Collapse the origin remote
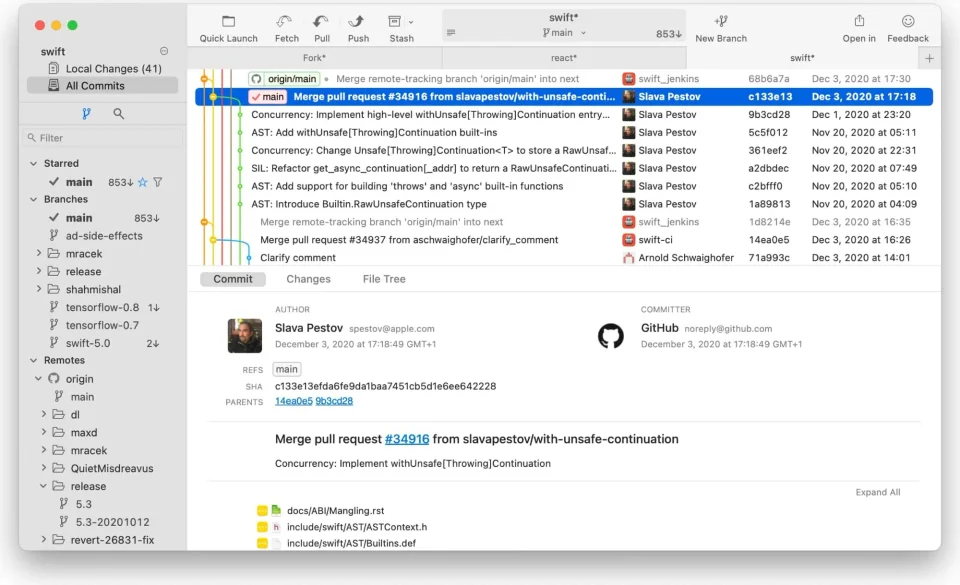This screenshot has height=585, width=960. click(39, 379)
